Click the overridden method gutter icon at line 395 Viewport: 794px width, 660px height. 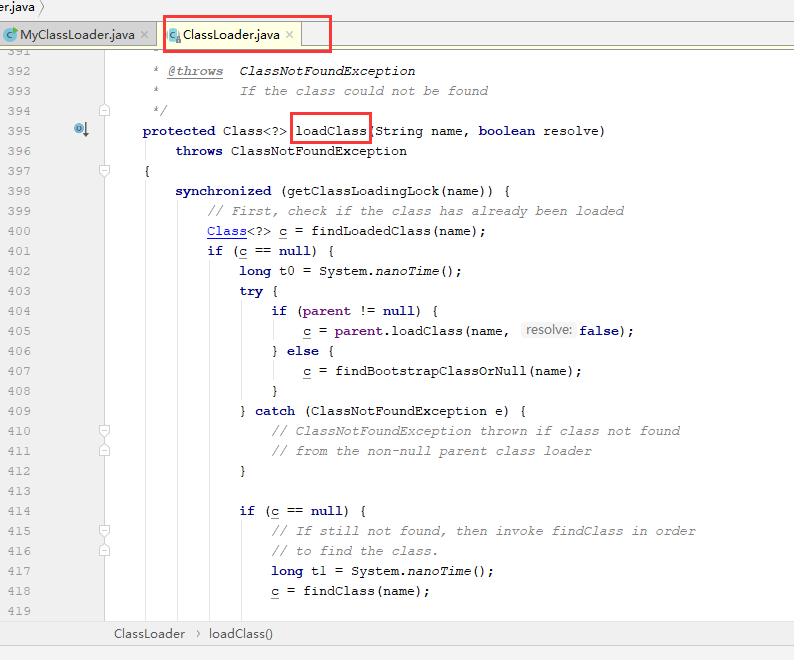82,130
